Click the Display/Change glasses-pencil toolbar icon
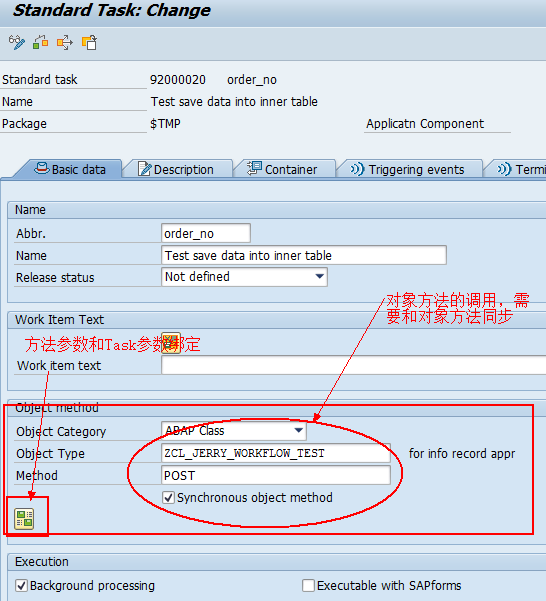Image resolution: width=546 pixels, height=601 pixels. 17,42
